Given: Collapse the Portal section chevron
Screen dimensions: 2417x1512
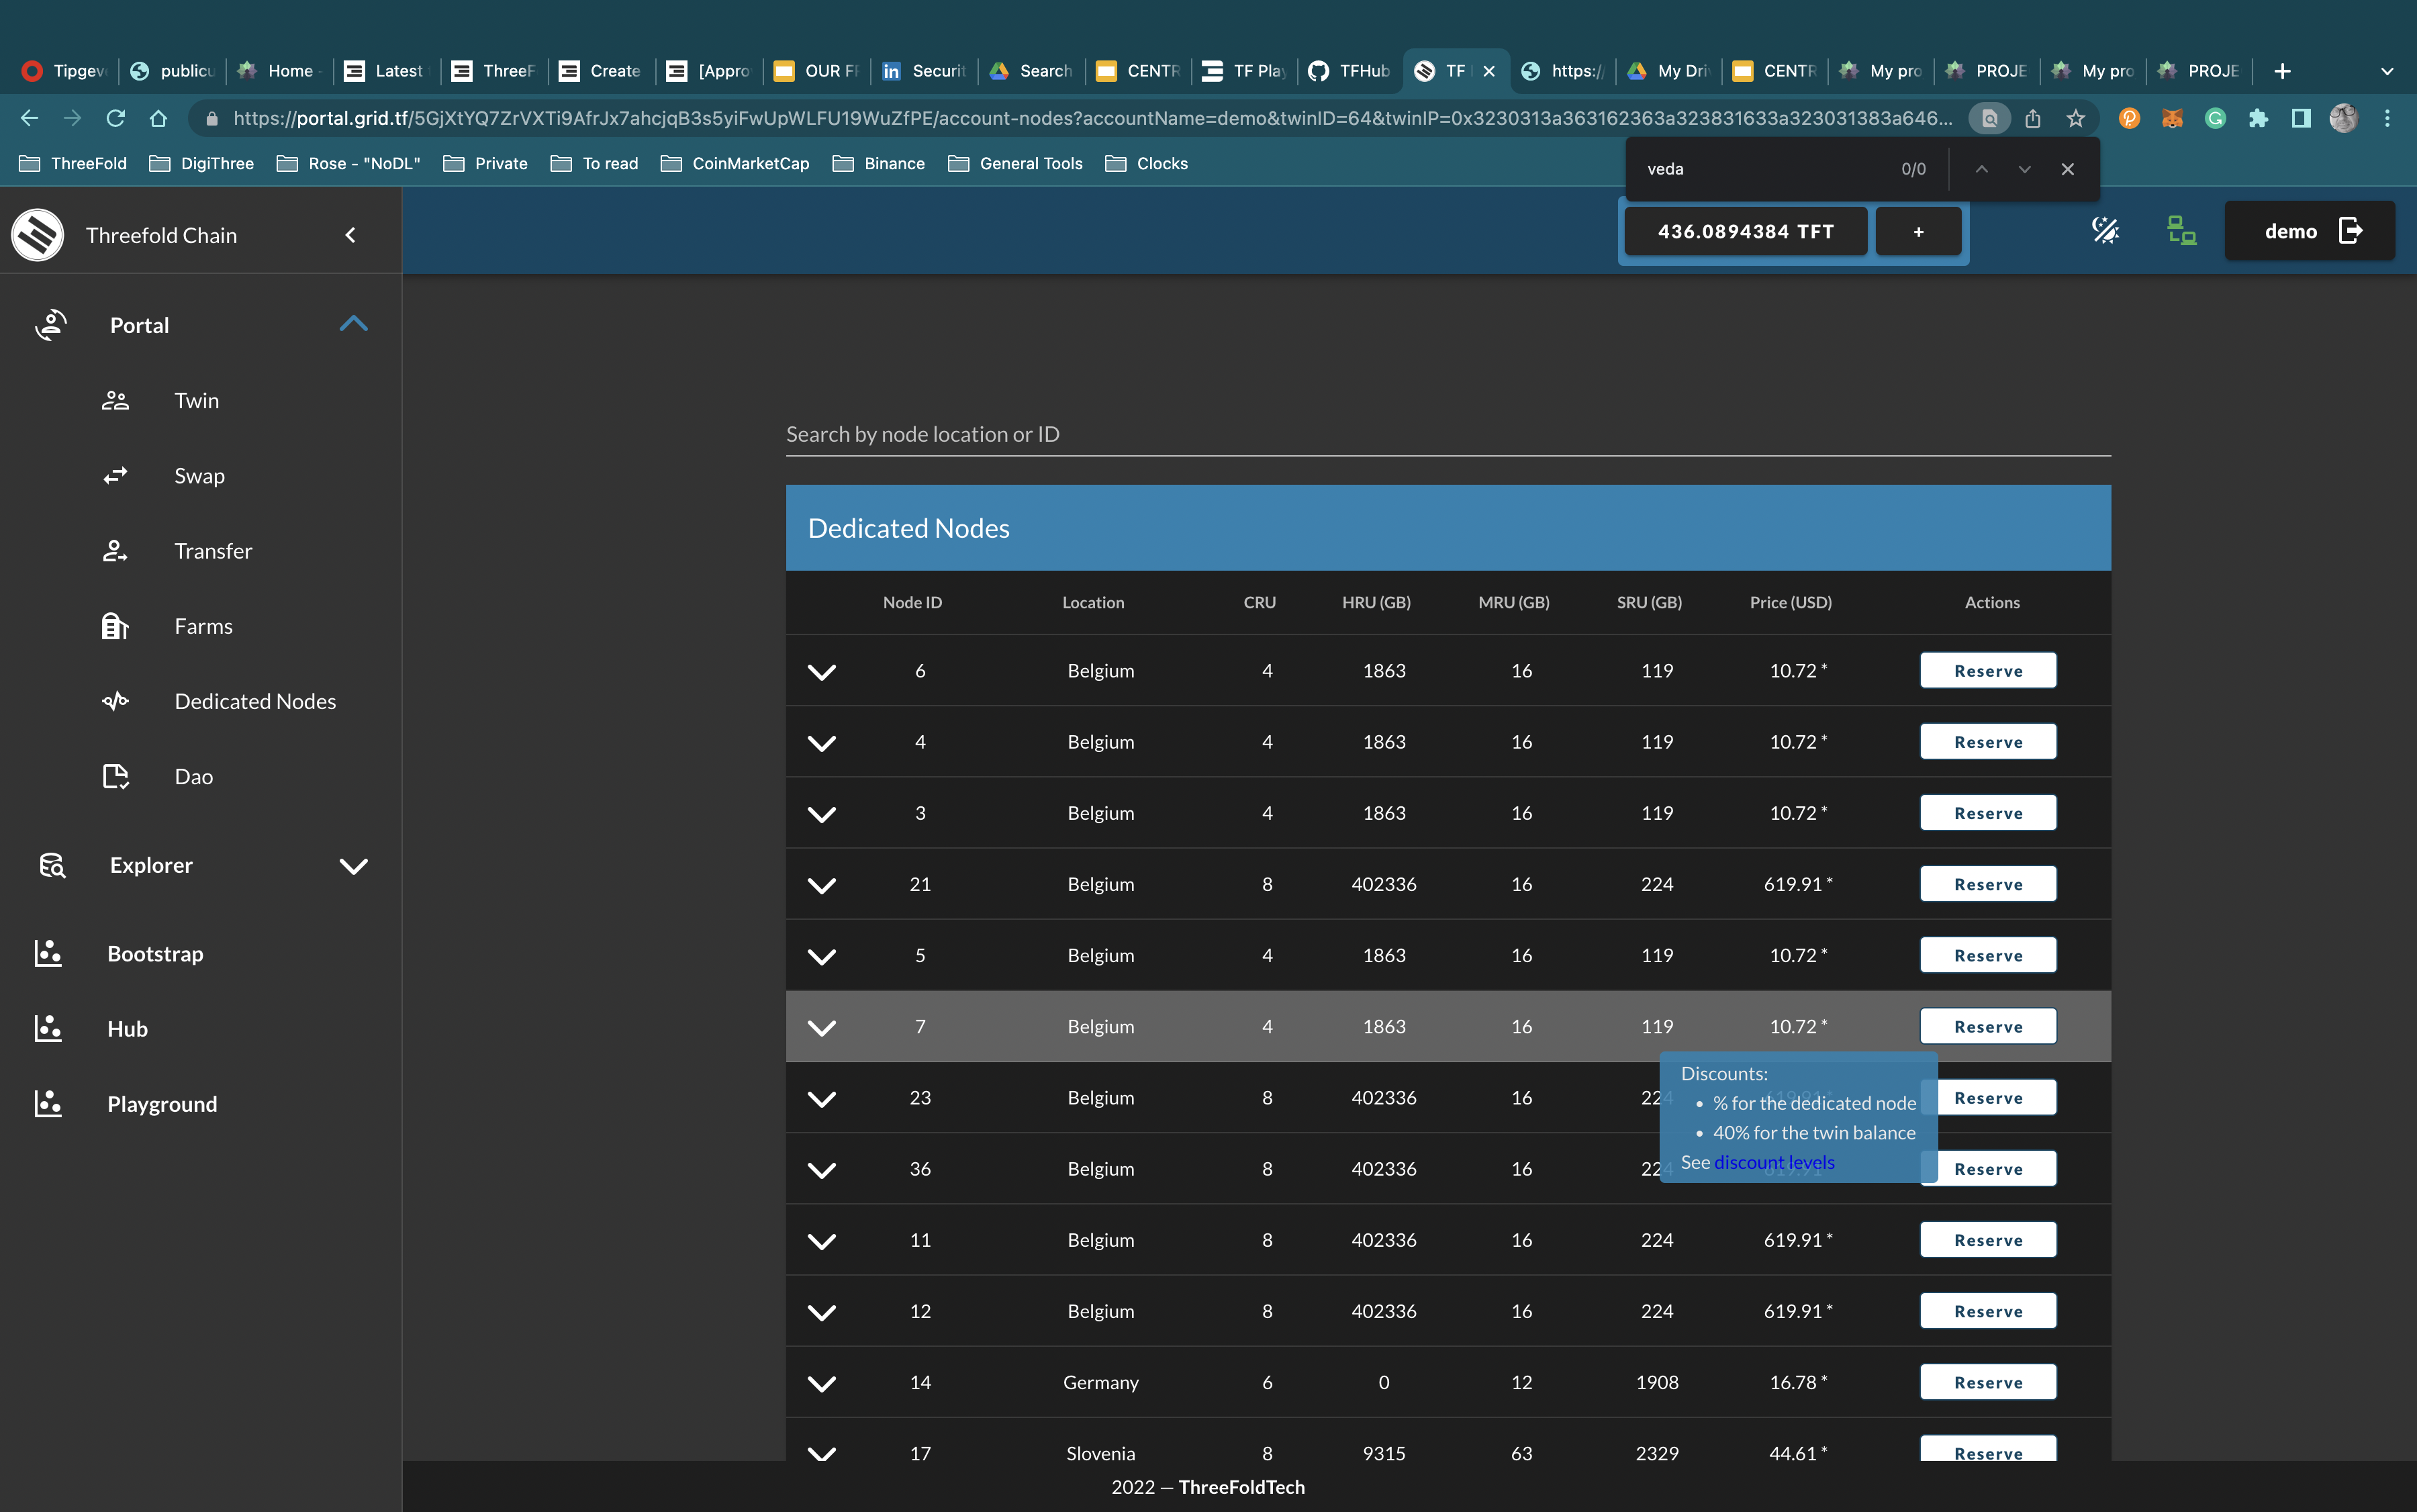Looking at the screenshot, I should 352,323.
